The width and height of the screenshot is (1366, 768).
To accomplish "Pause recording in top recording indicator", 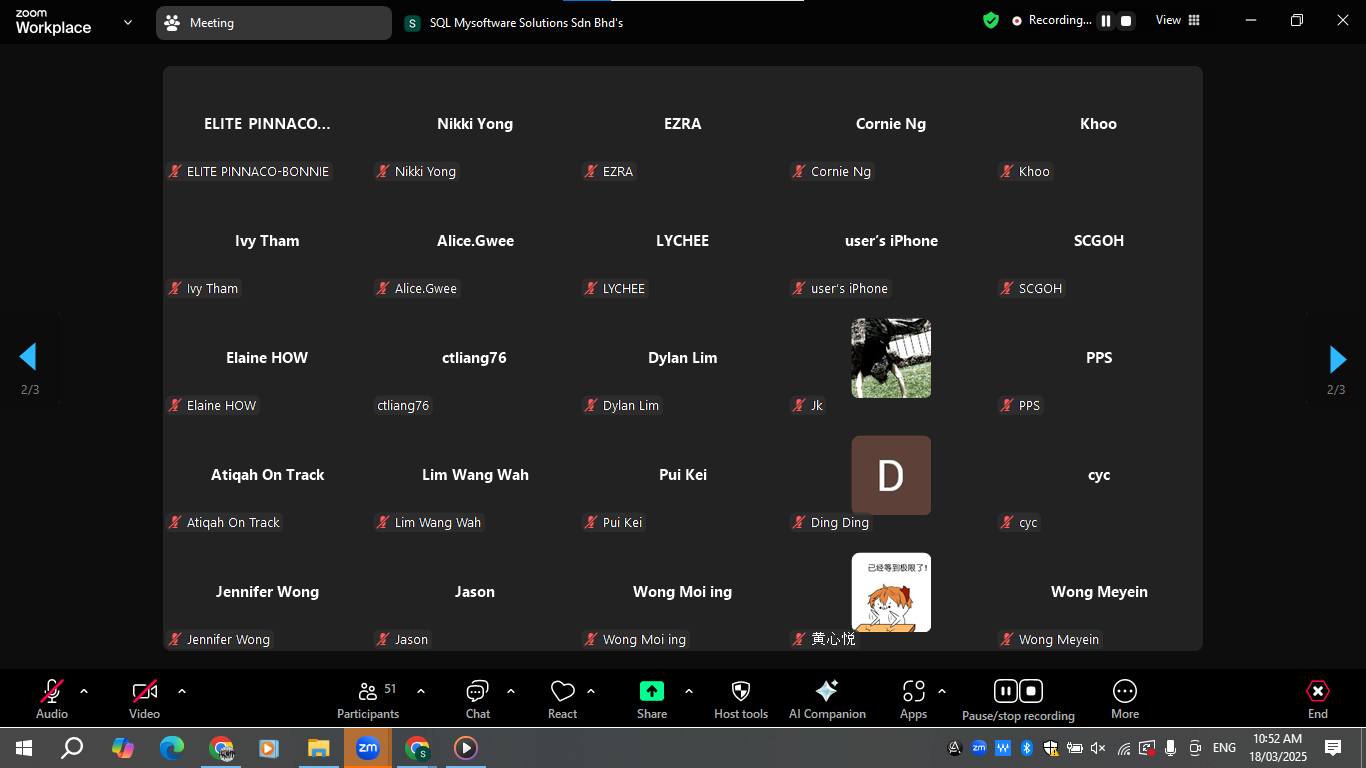I will [1106, 21].
